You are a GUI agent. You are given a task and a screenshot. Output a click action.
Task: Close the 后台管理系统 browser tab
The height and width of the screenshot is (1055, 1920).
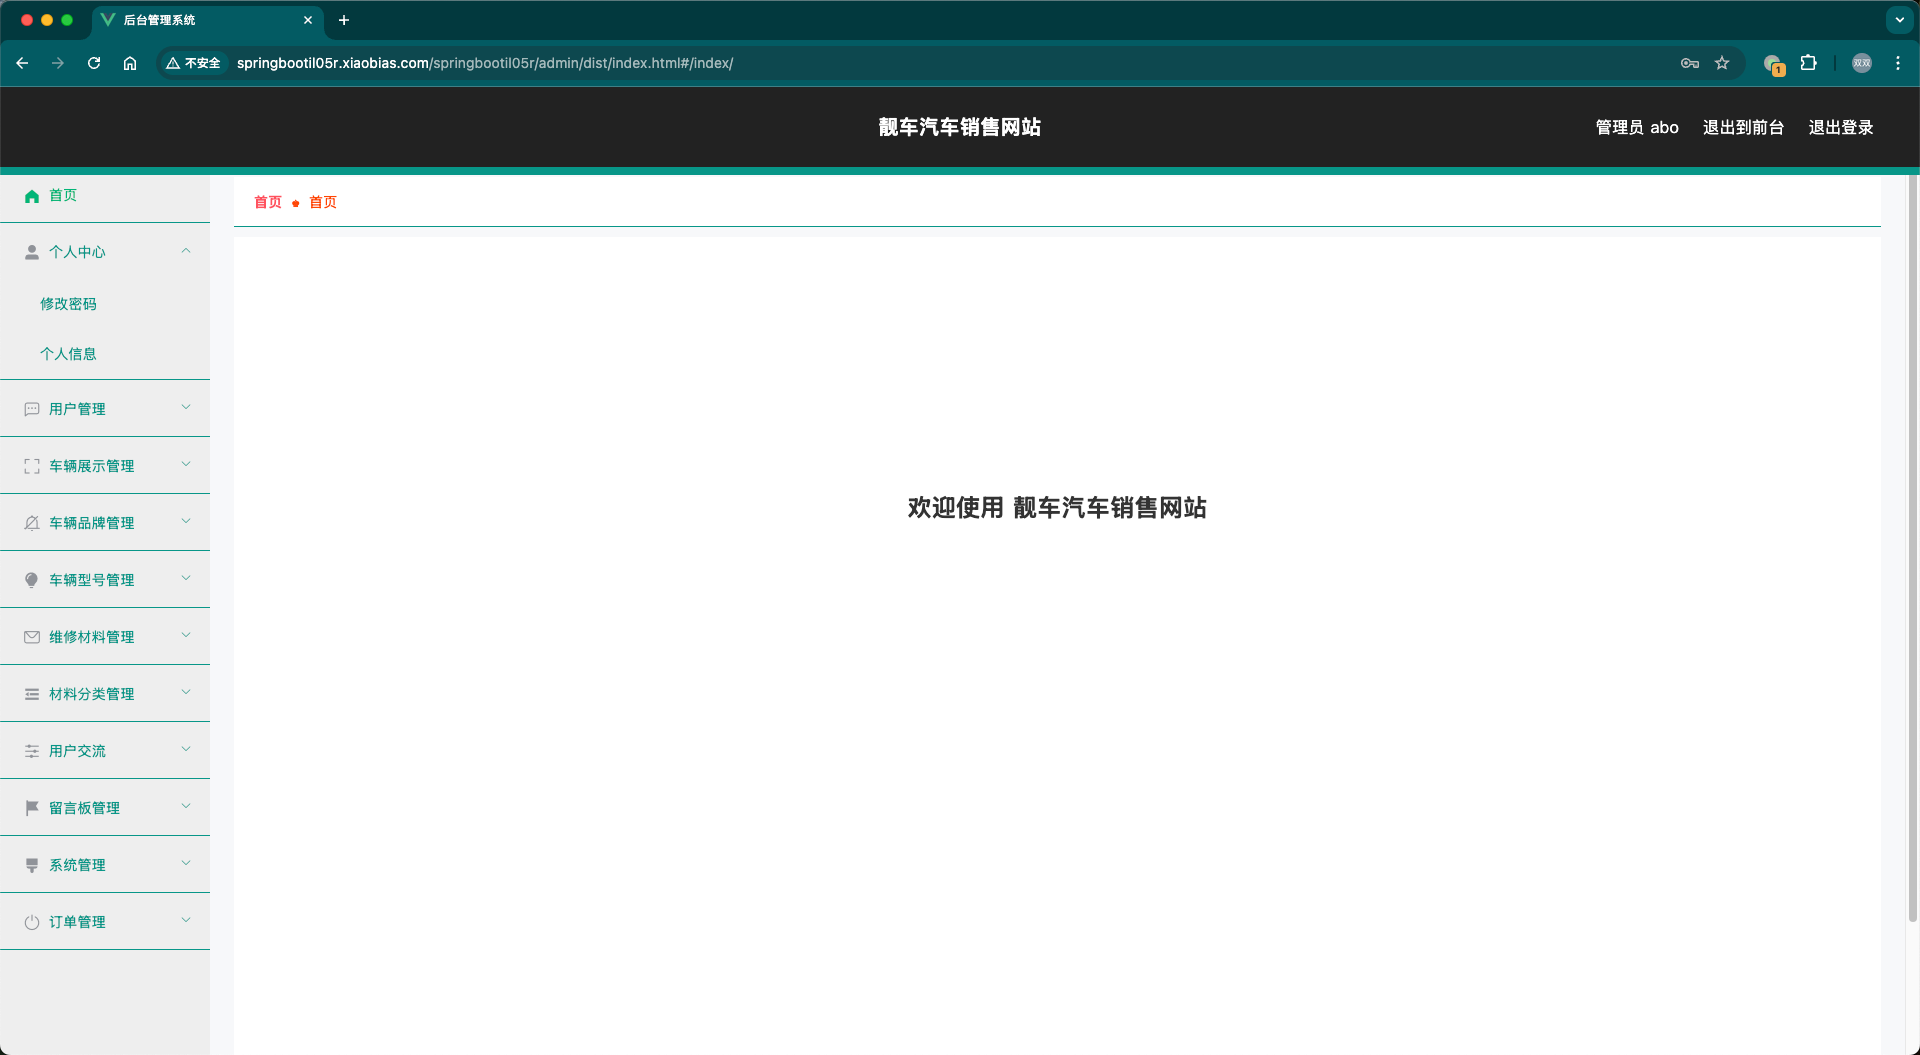(308, 20)
